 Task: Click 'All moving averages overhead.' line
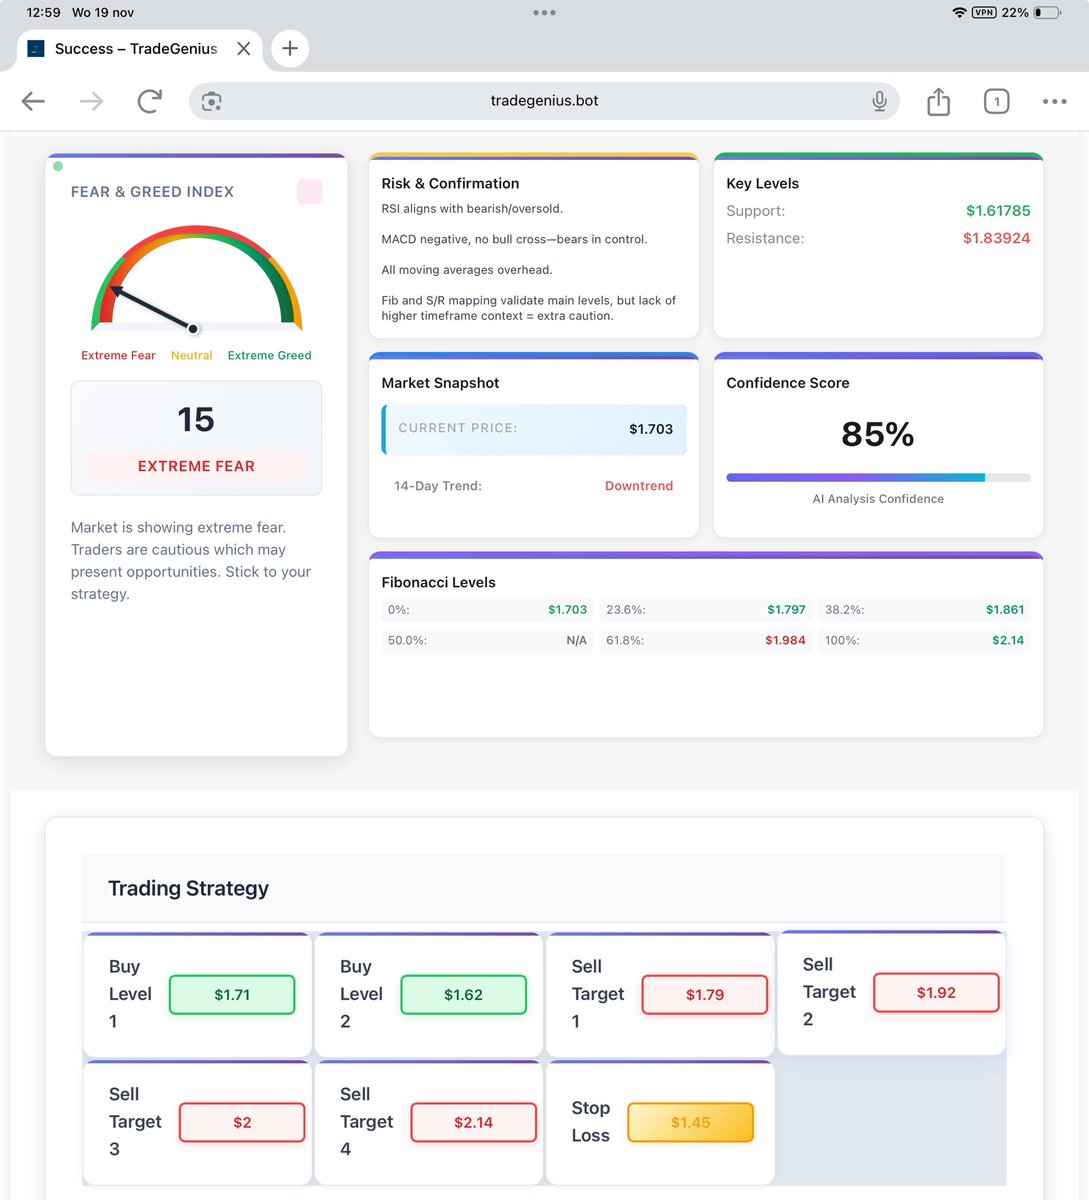point(466,270)
